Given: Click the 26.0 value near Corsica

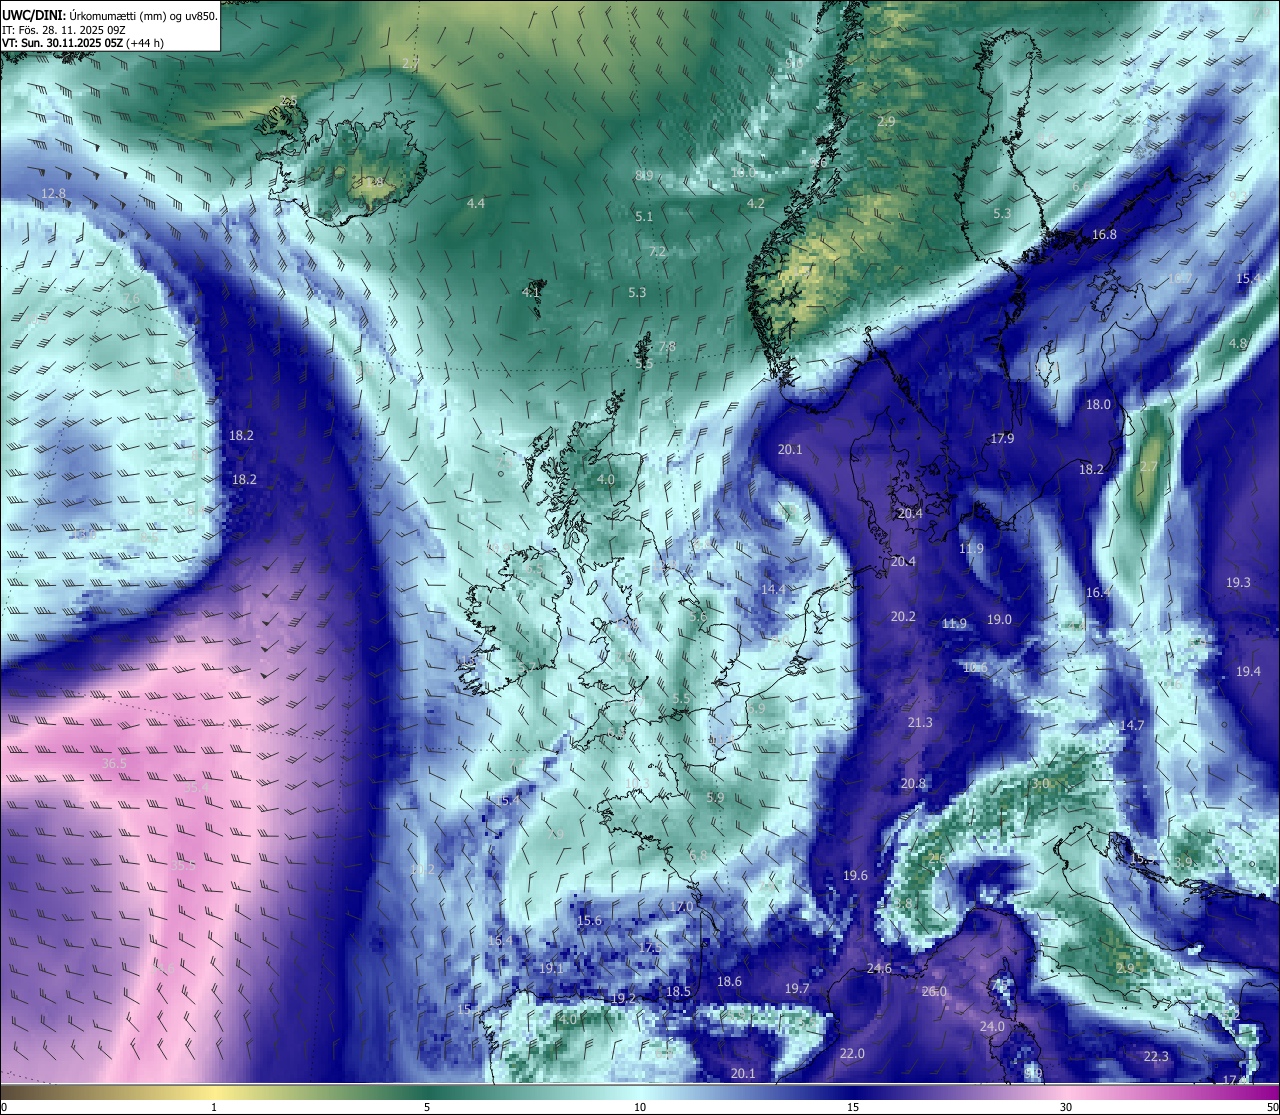Looking at the screenshot, I should click(x=934, y=991).
